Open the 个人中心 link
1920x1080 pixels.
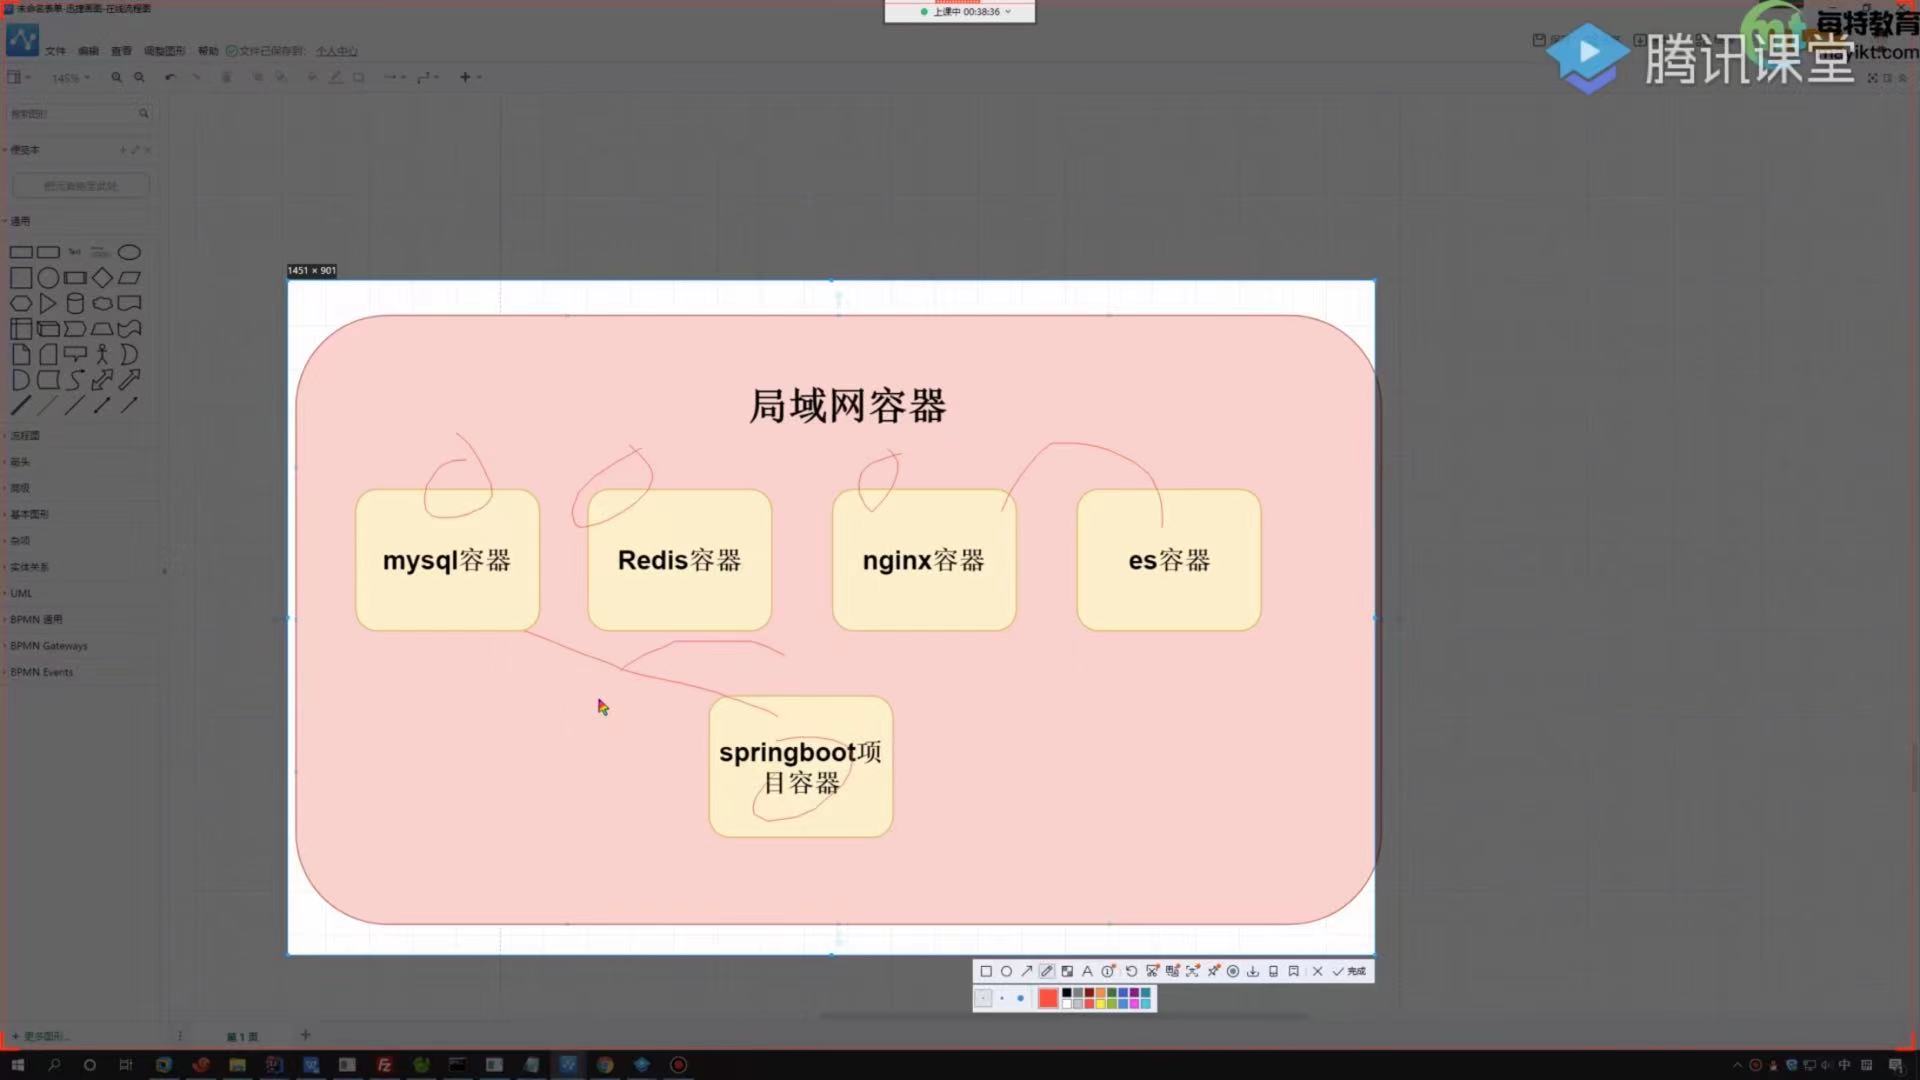click(336, 51)
